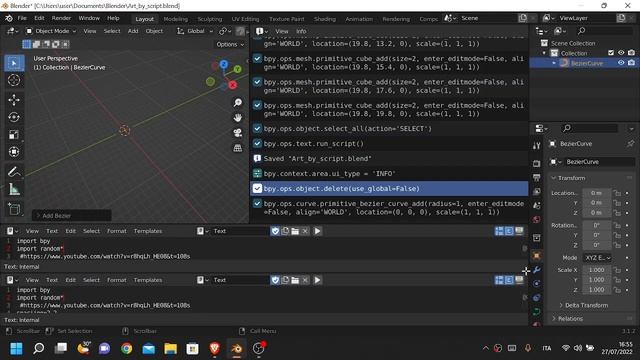Hide Collection in viewport eye icon
This screenshot has height=360, width=640.
(621, 53)
